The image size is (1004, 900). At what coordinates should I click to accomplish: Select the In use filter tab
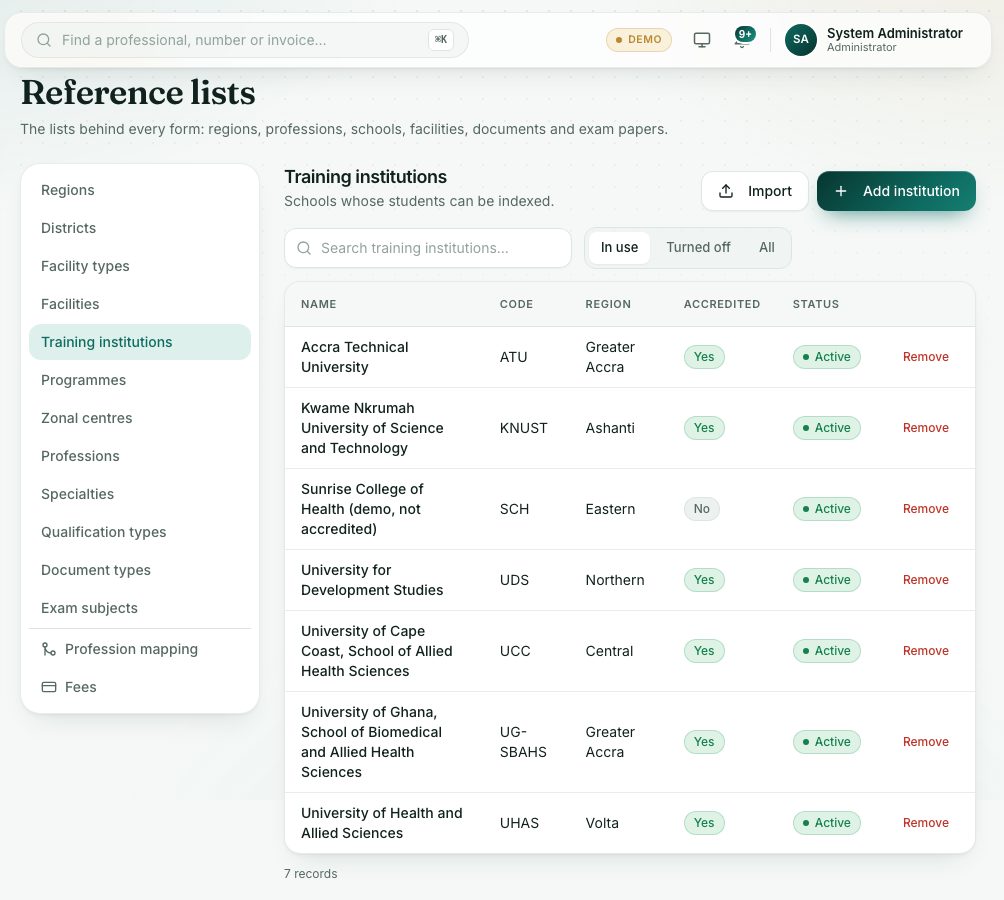[619, 247]
